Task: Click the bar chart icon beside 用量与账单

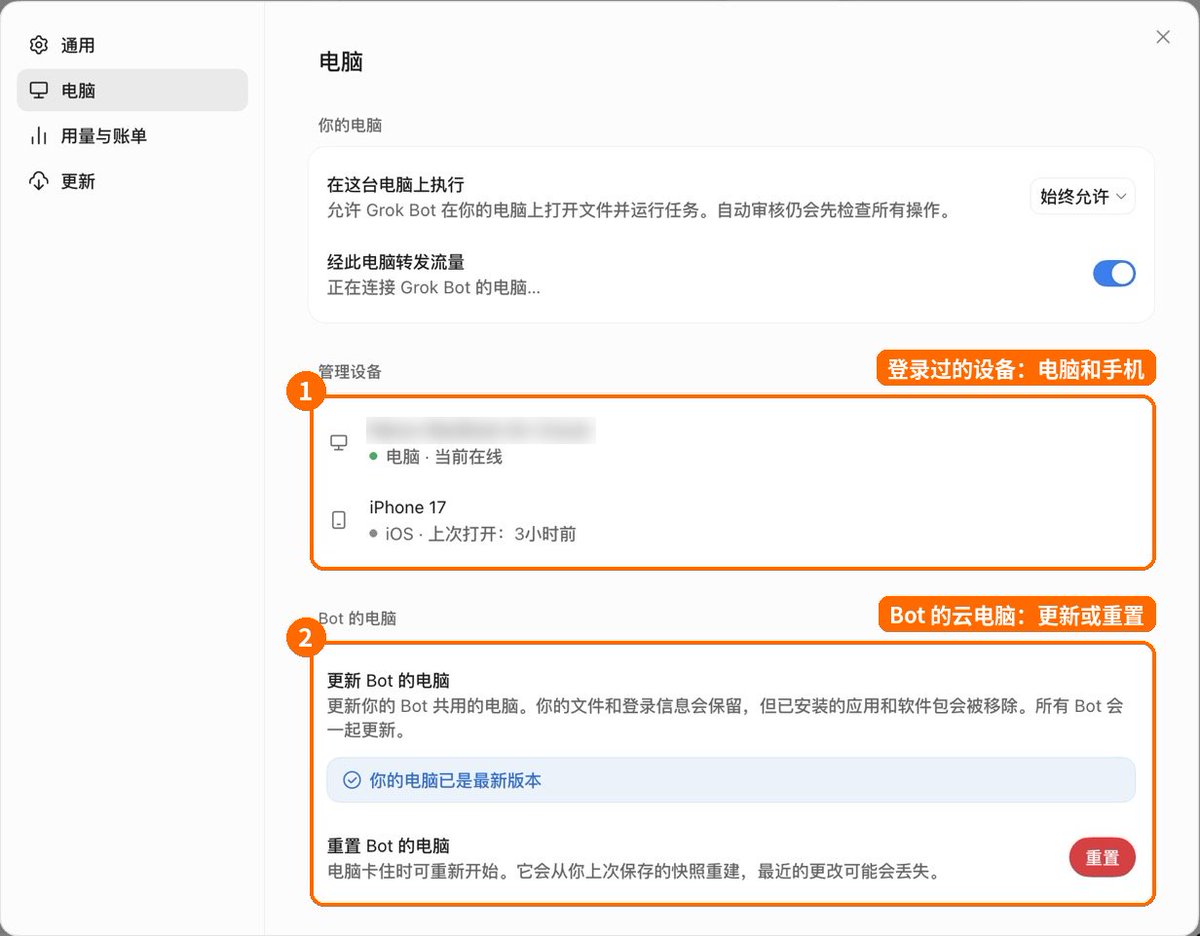Action: (x=39, y=135)
